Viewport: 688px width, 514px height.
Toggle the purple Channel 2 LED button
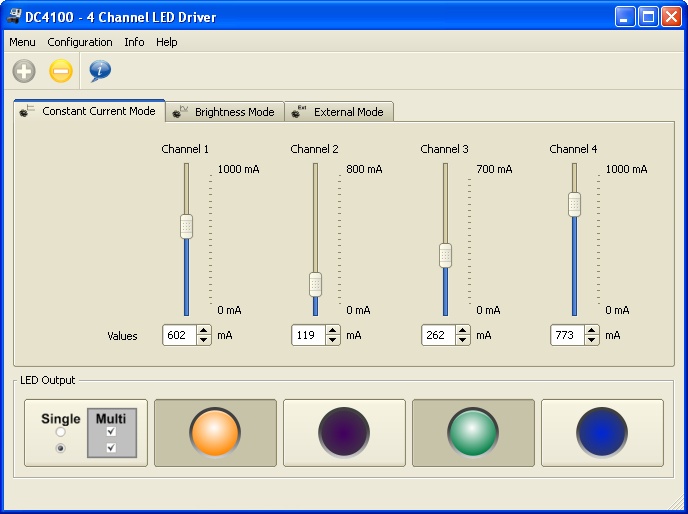point(344,433)
